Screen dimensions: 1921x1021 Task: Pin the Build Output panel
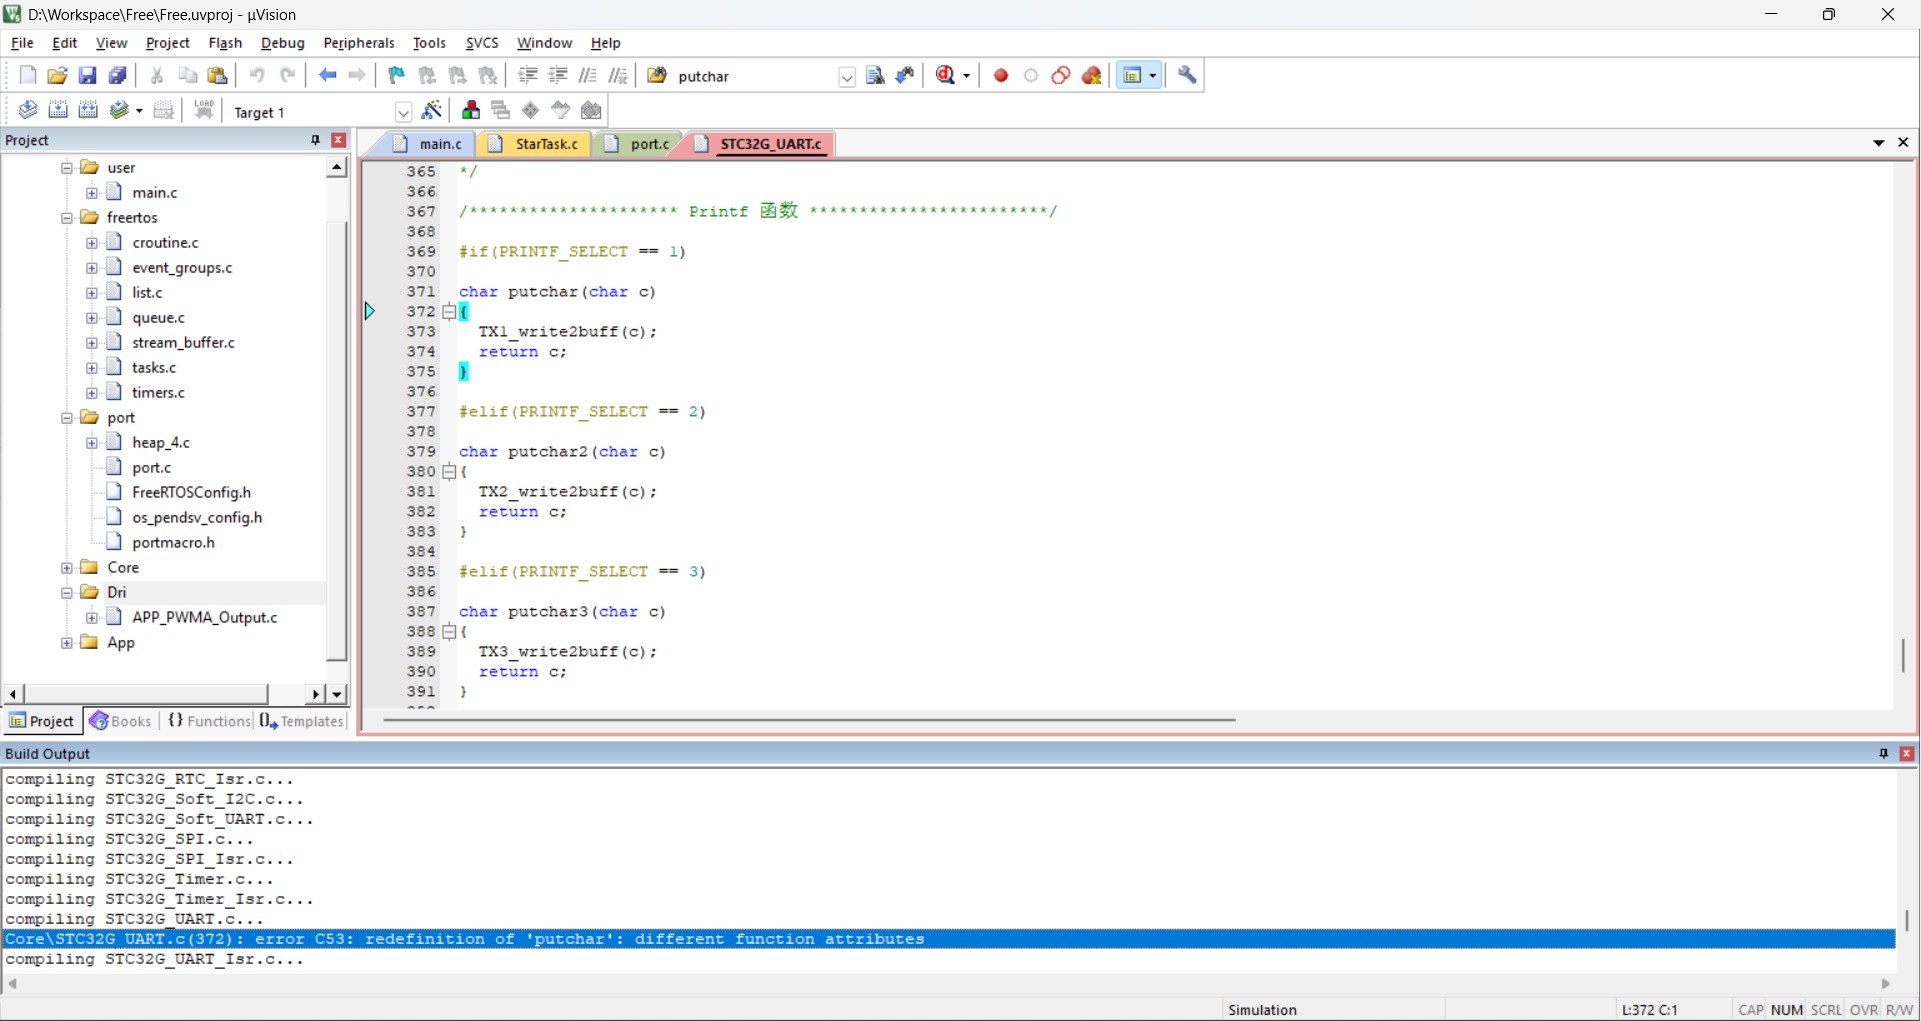click(x=1884, y=754)
